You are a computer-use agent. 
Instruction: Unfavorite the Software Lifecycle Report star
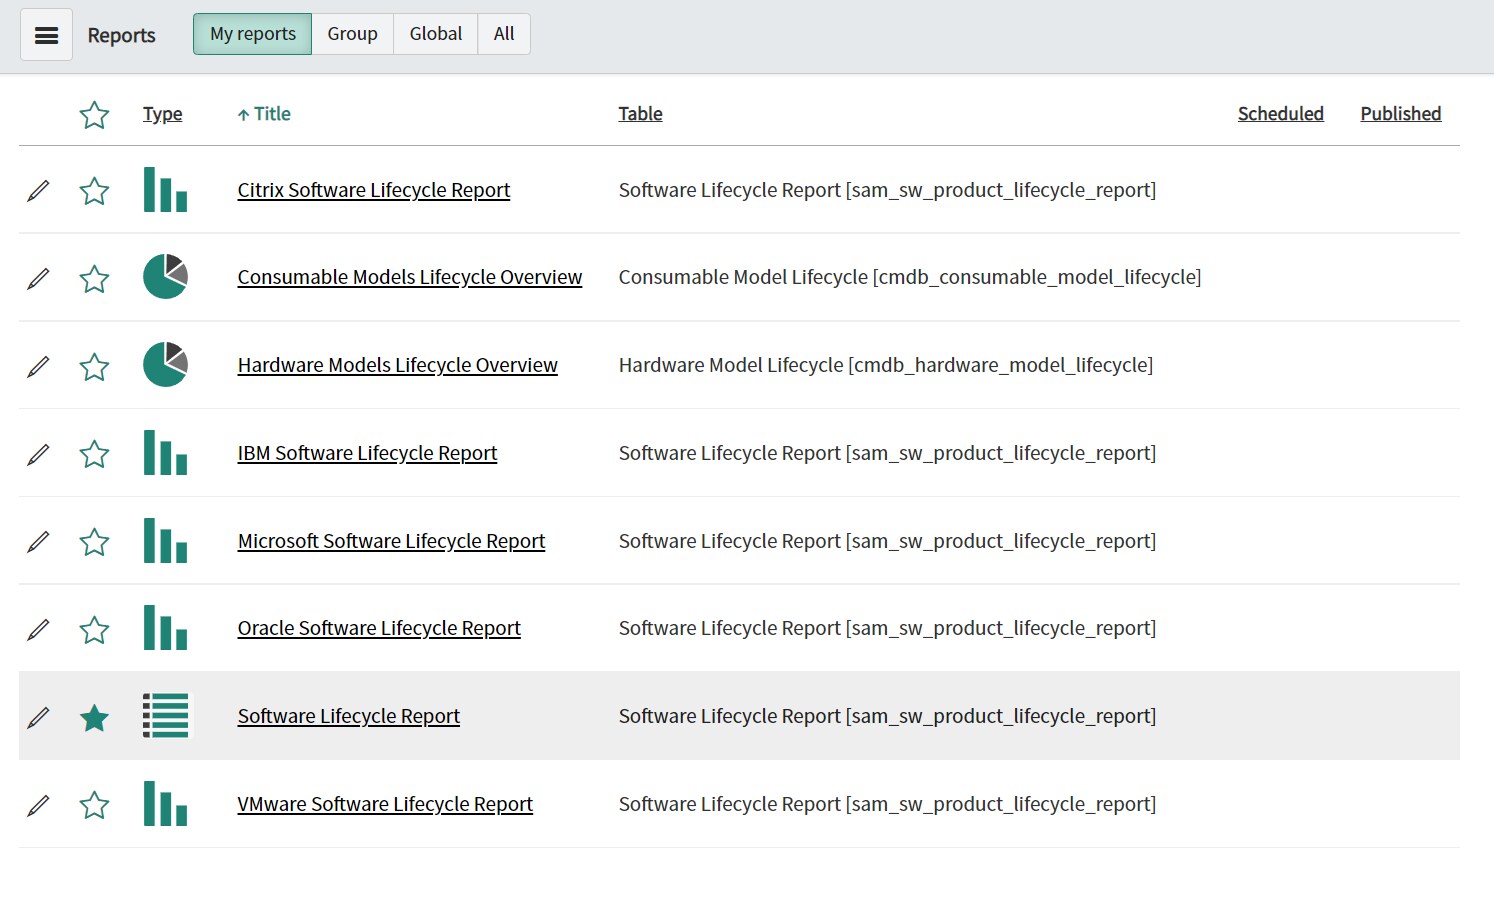point(94,718)
